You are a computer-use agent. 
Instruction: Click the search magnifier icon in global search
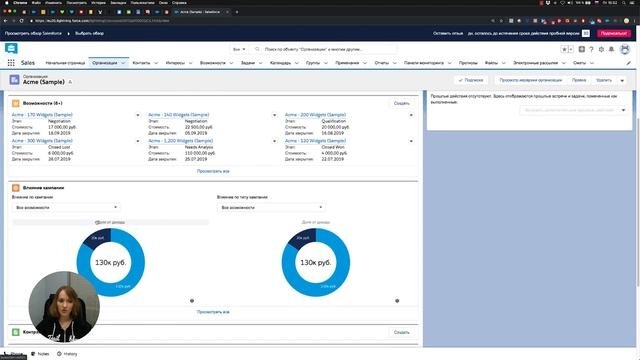pyautogui.click(x=257, y=49)
